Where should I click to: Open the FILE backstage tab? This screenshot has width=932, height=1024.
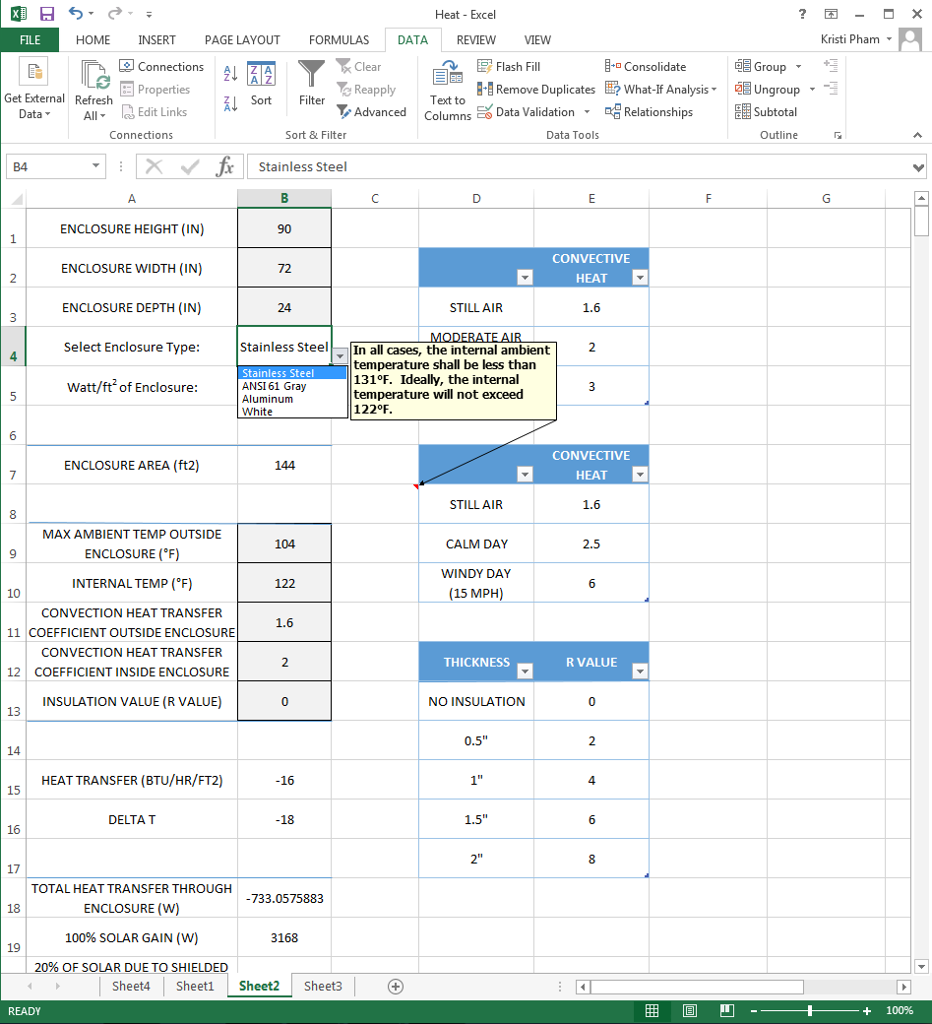pos(30,40)
